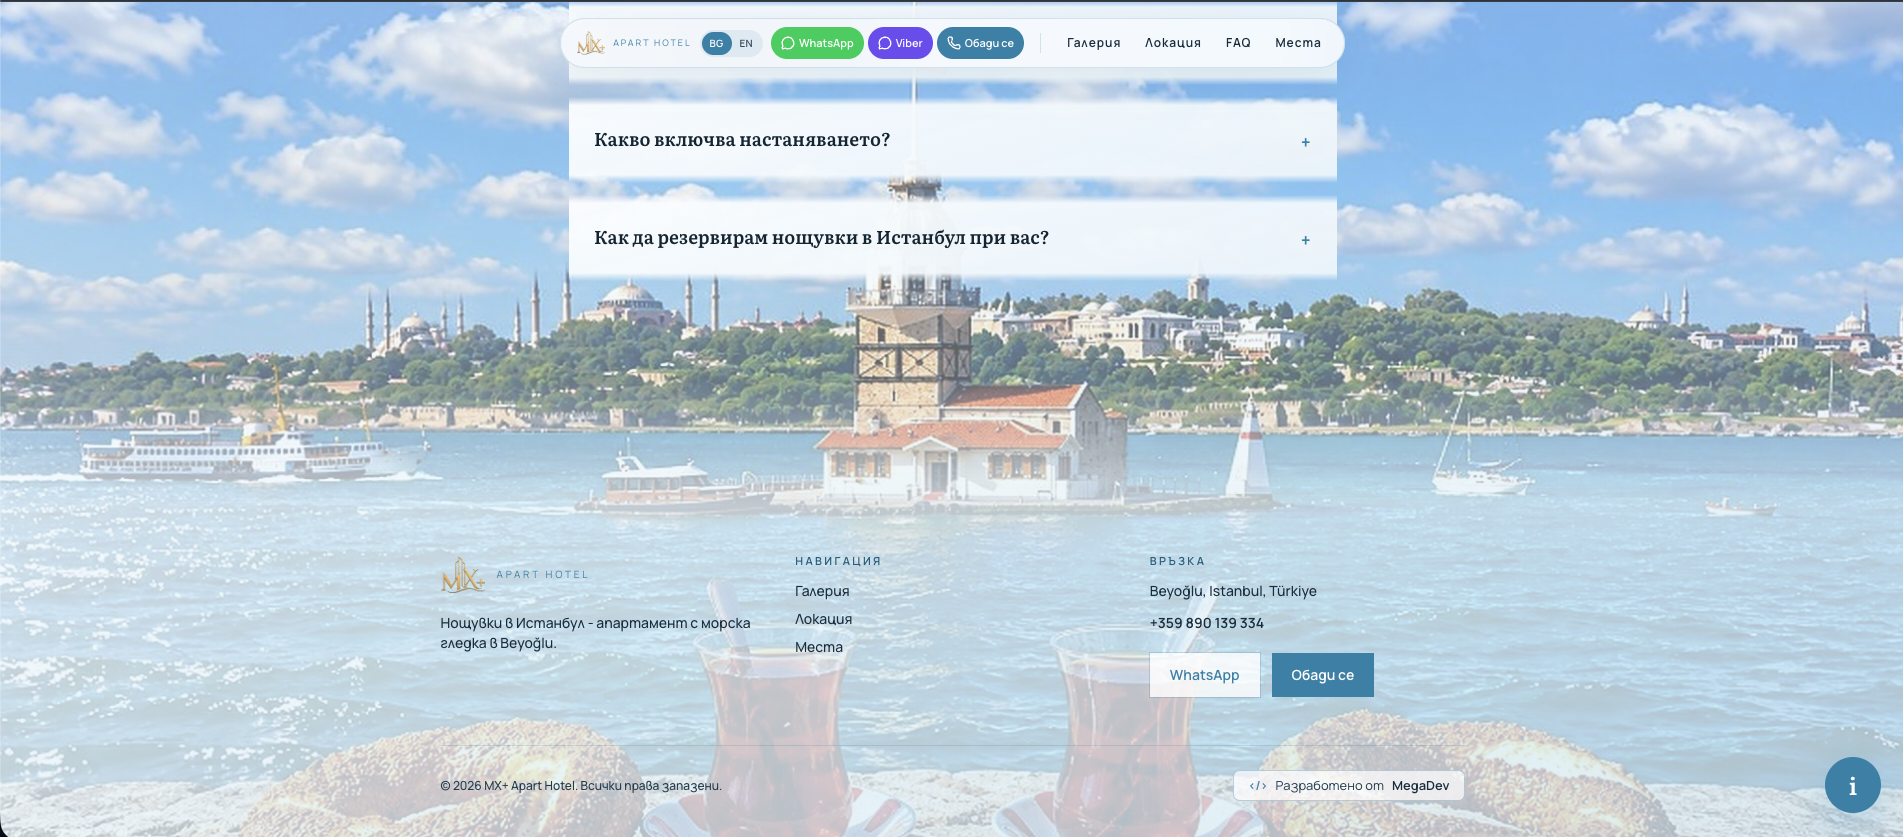Click the footer Обади се button
Image resolution: width=1903 pixels, height=837 pixels.
coord(1322,675)
